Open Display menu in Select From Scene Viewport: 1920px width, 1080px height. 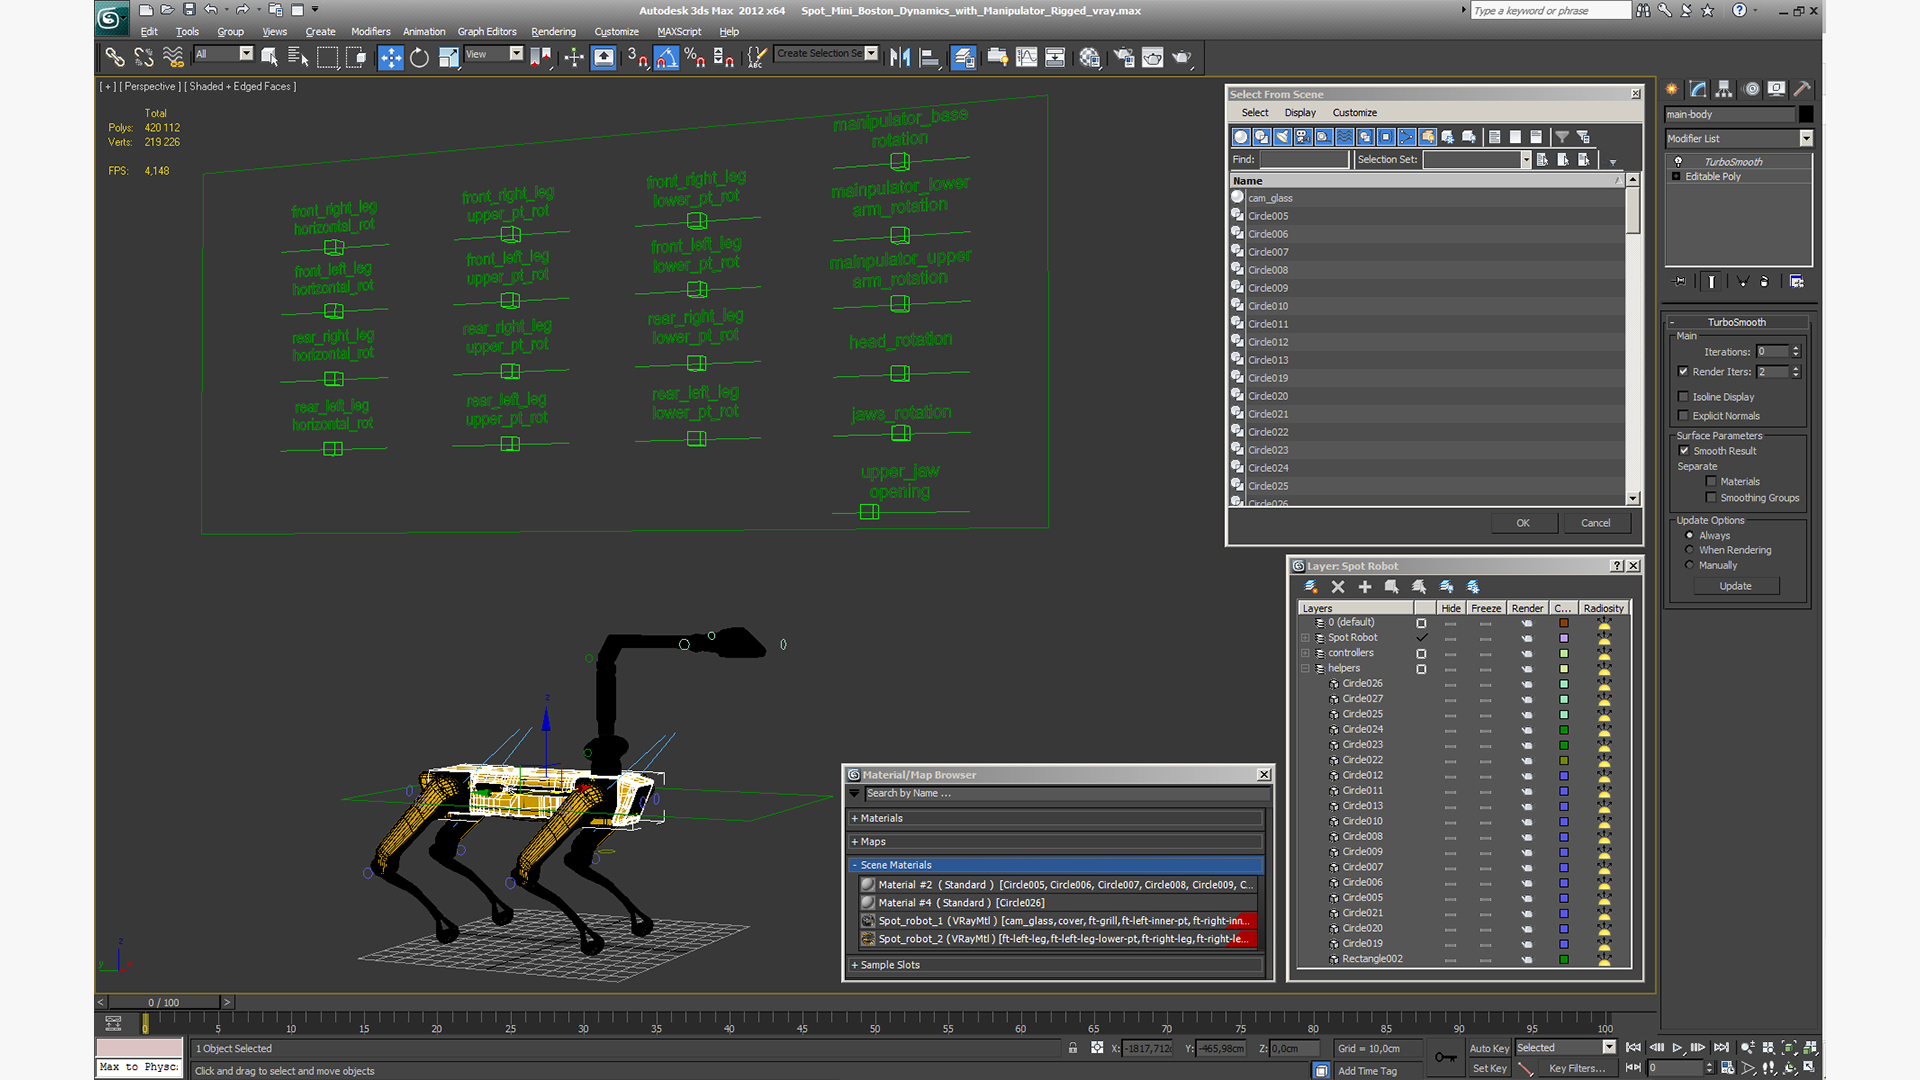pos(1300,113)
